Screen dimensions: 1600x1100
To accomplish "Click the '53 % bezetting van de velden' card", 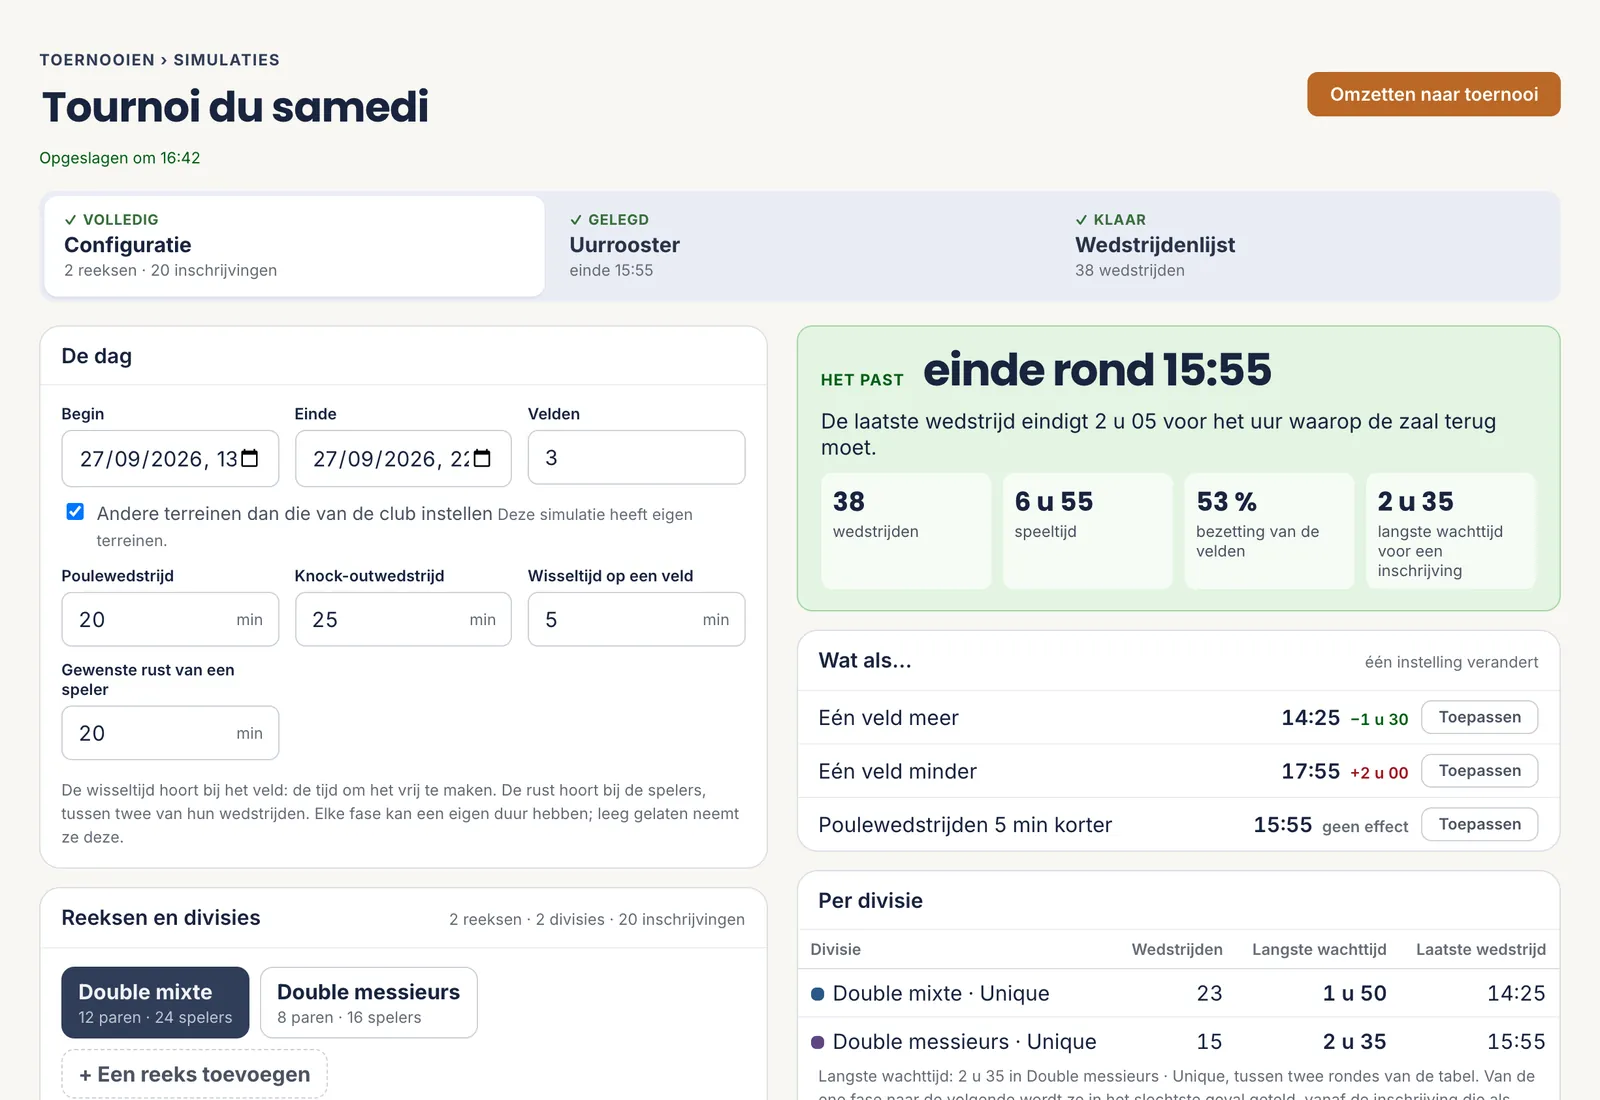I will [x=1269, y=531].
